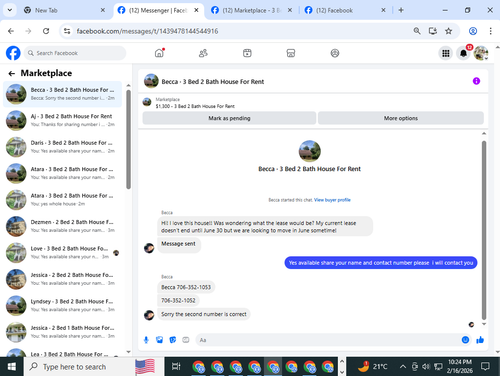This screenshot has width=500, height=376.
Task: Open a new browser tab with plus
Action: point(401,10)
